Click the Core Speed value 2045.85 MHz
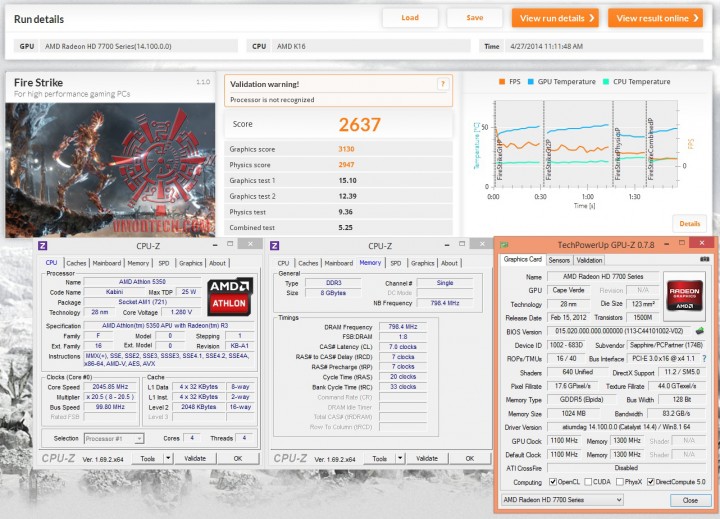 click(x=110, y=387)
